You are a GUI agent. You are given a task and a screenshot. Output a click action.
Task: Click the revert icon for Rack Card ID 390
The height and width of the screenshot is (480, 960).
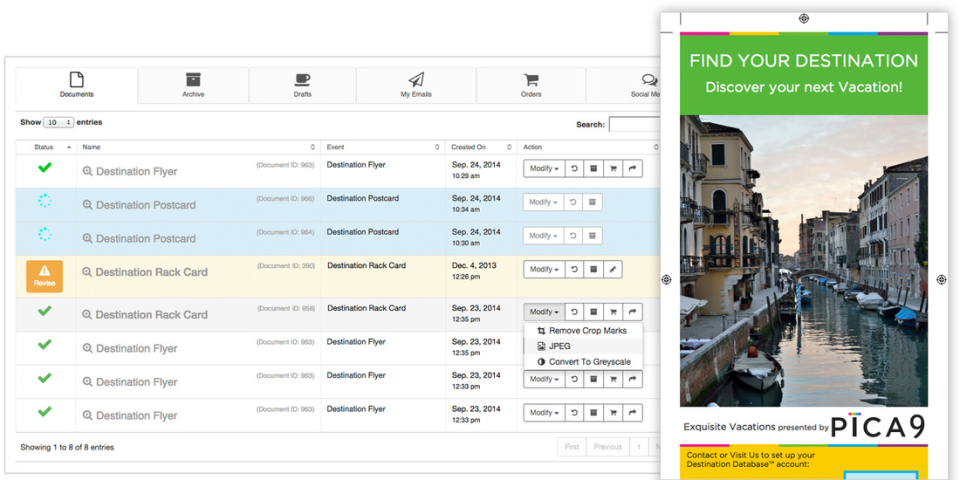coord(574,269)
